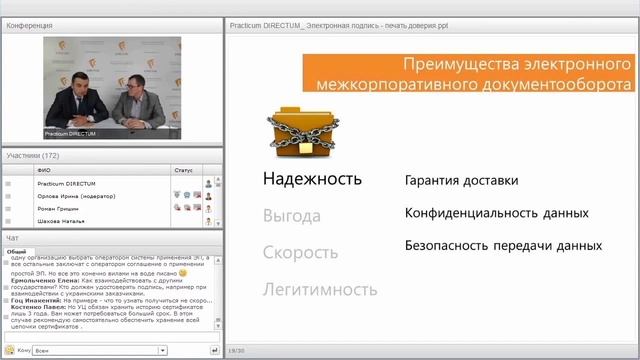The image size is (640, 360).
Task: Tick the checkbox next to Practicum DIRECTUM
Action: click(x=8, y=184)
